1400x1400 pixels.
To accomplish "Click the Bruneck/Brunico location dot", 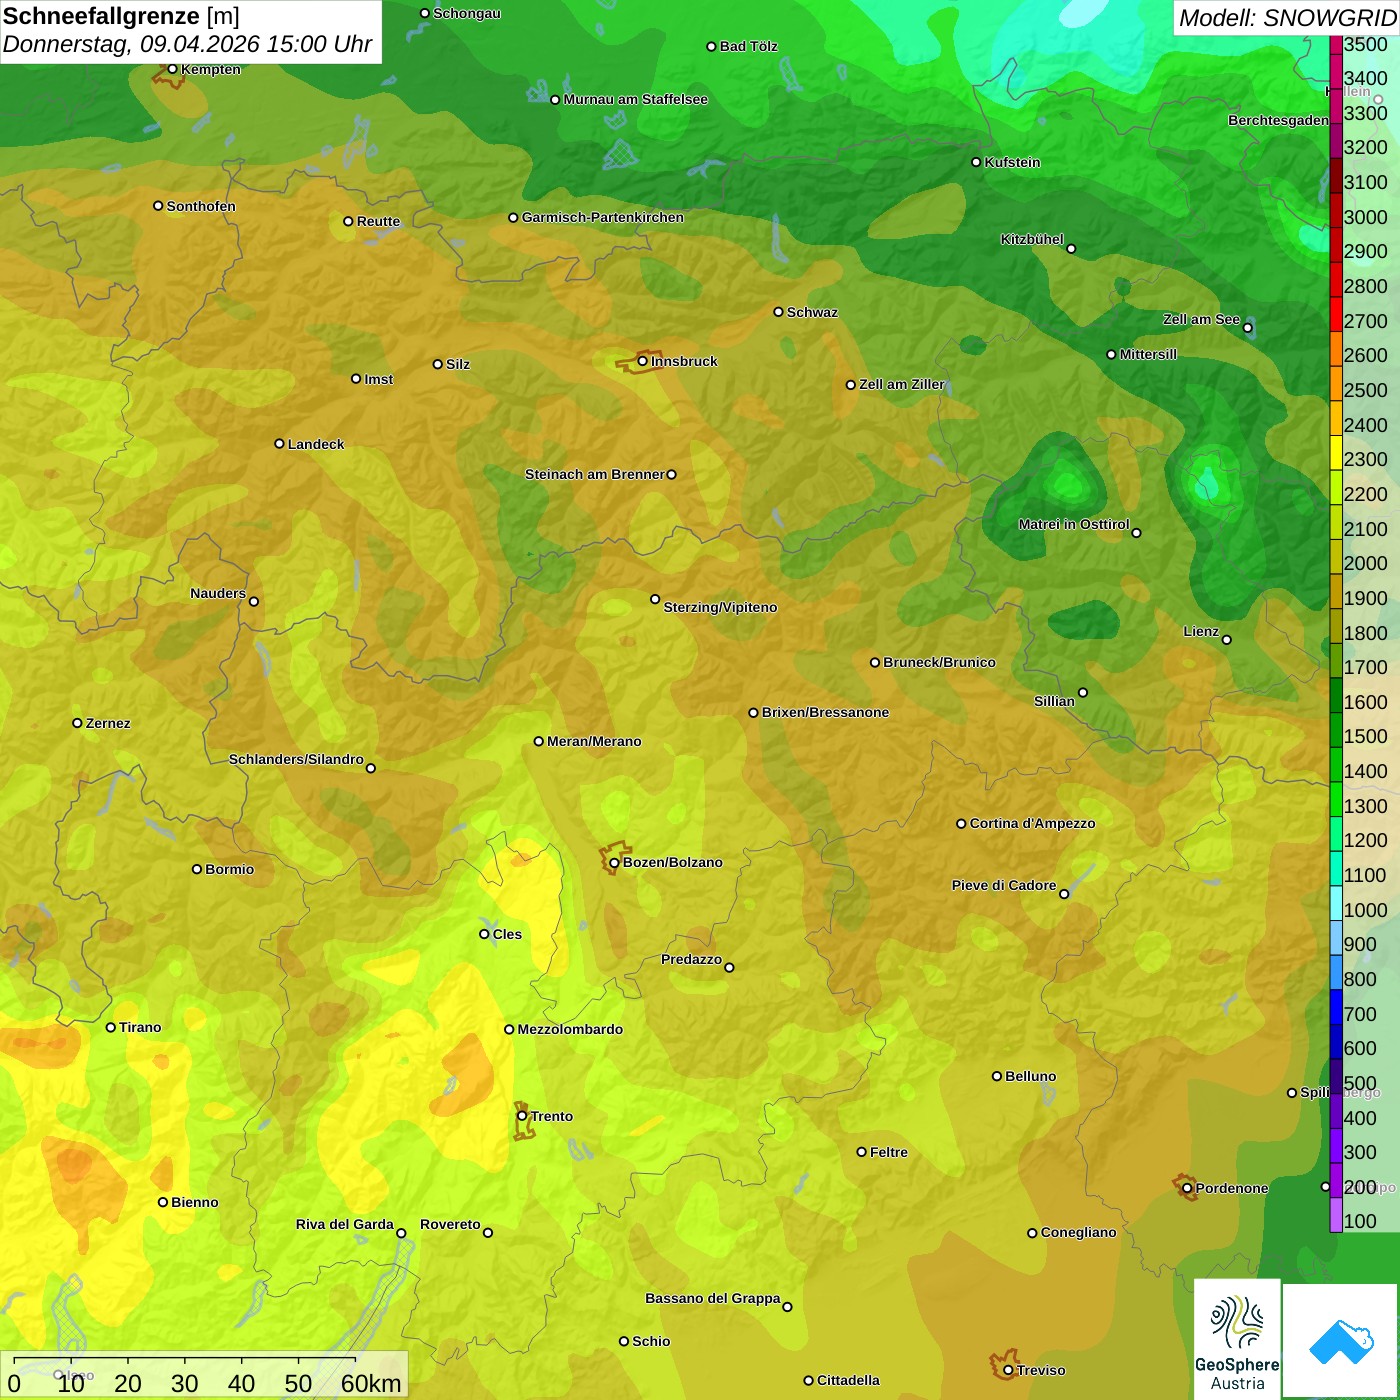I will tap(875, 662).
